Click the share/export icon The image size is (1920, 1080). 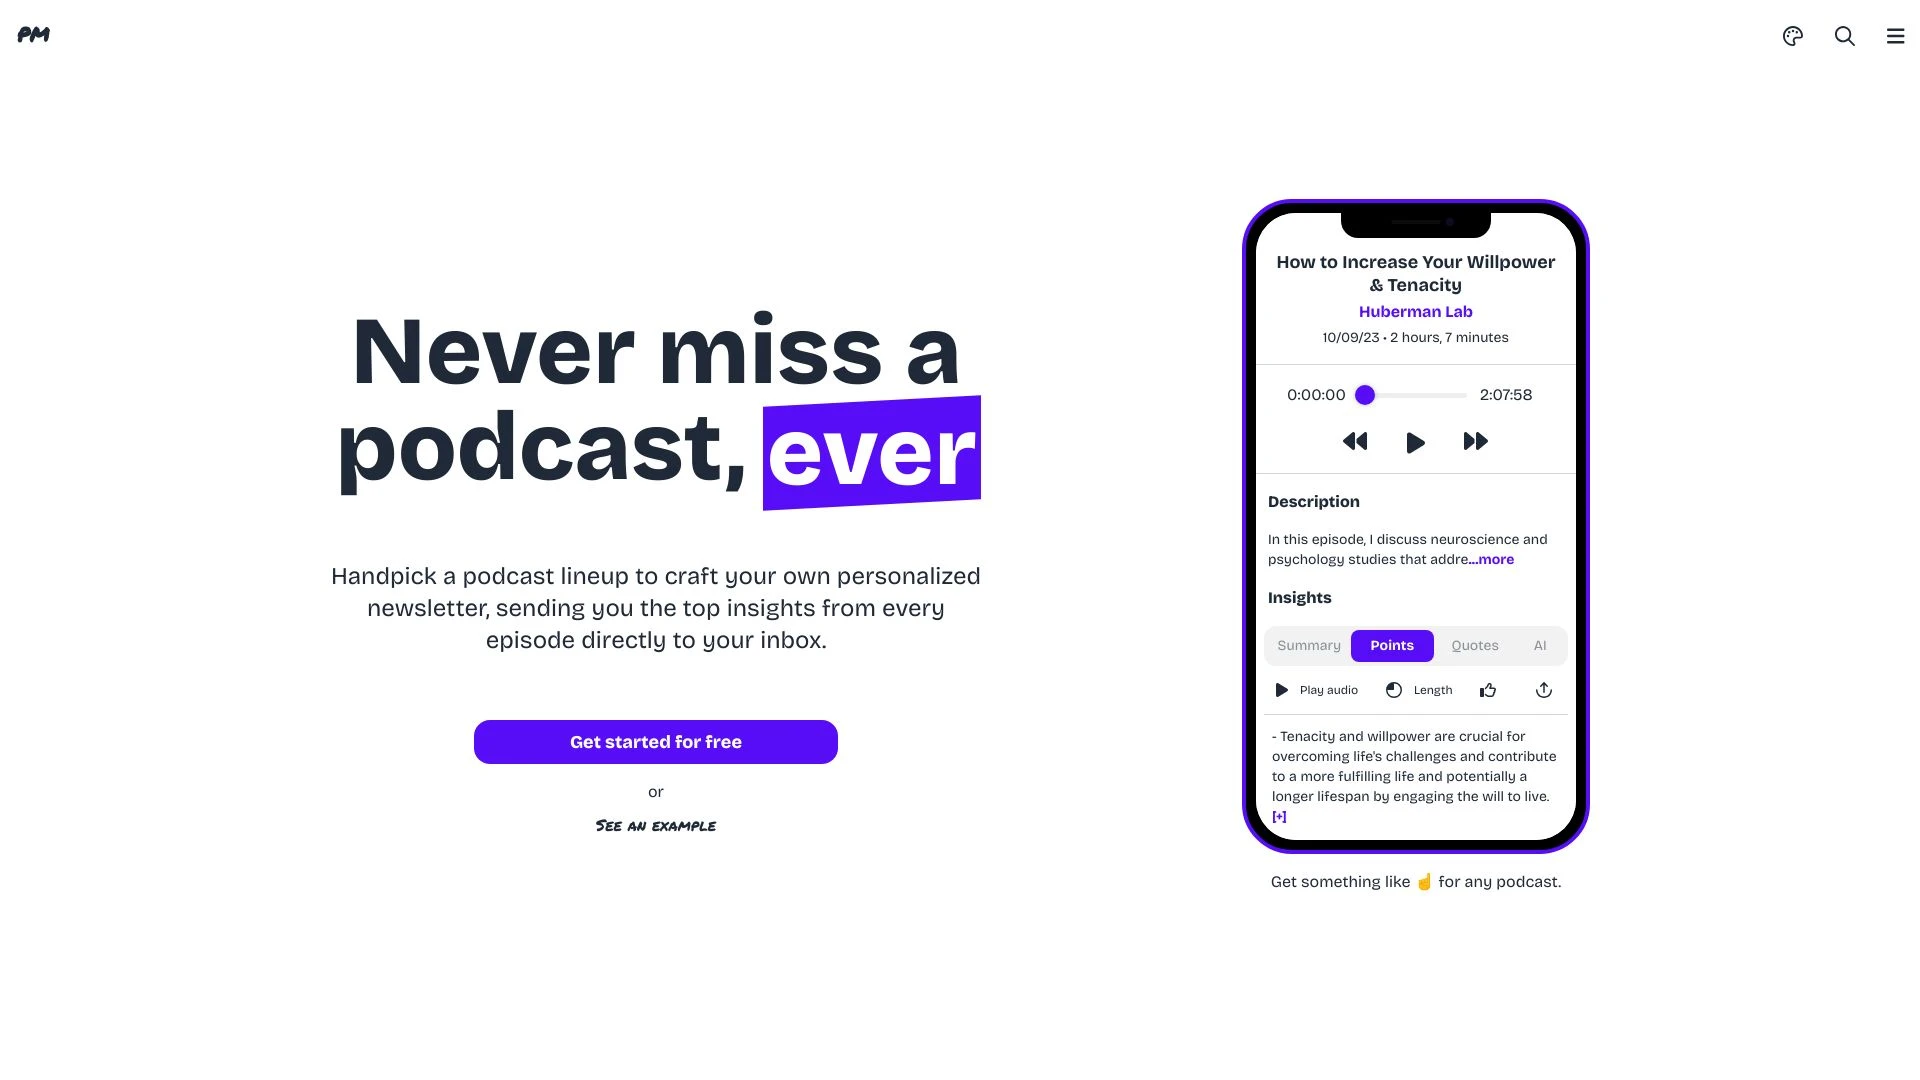tap(1543, 690)
